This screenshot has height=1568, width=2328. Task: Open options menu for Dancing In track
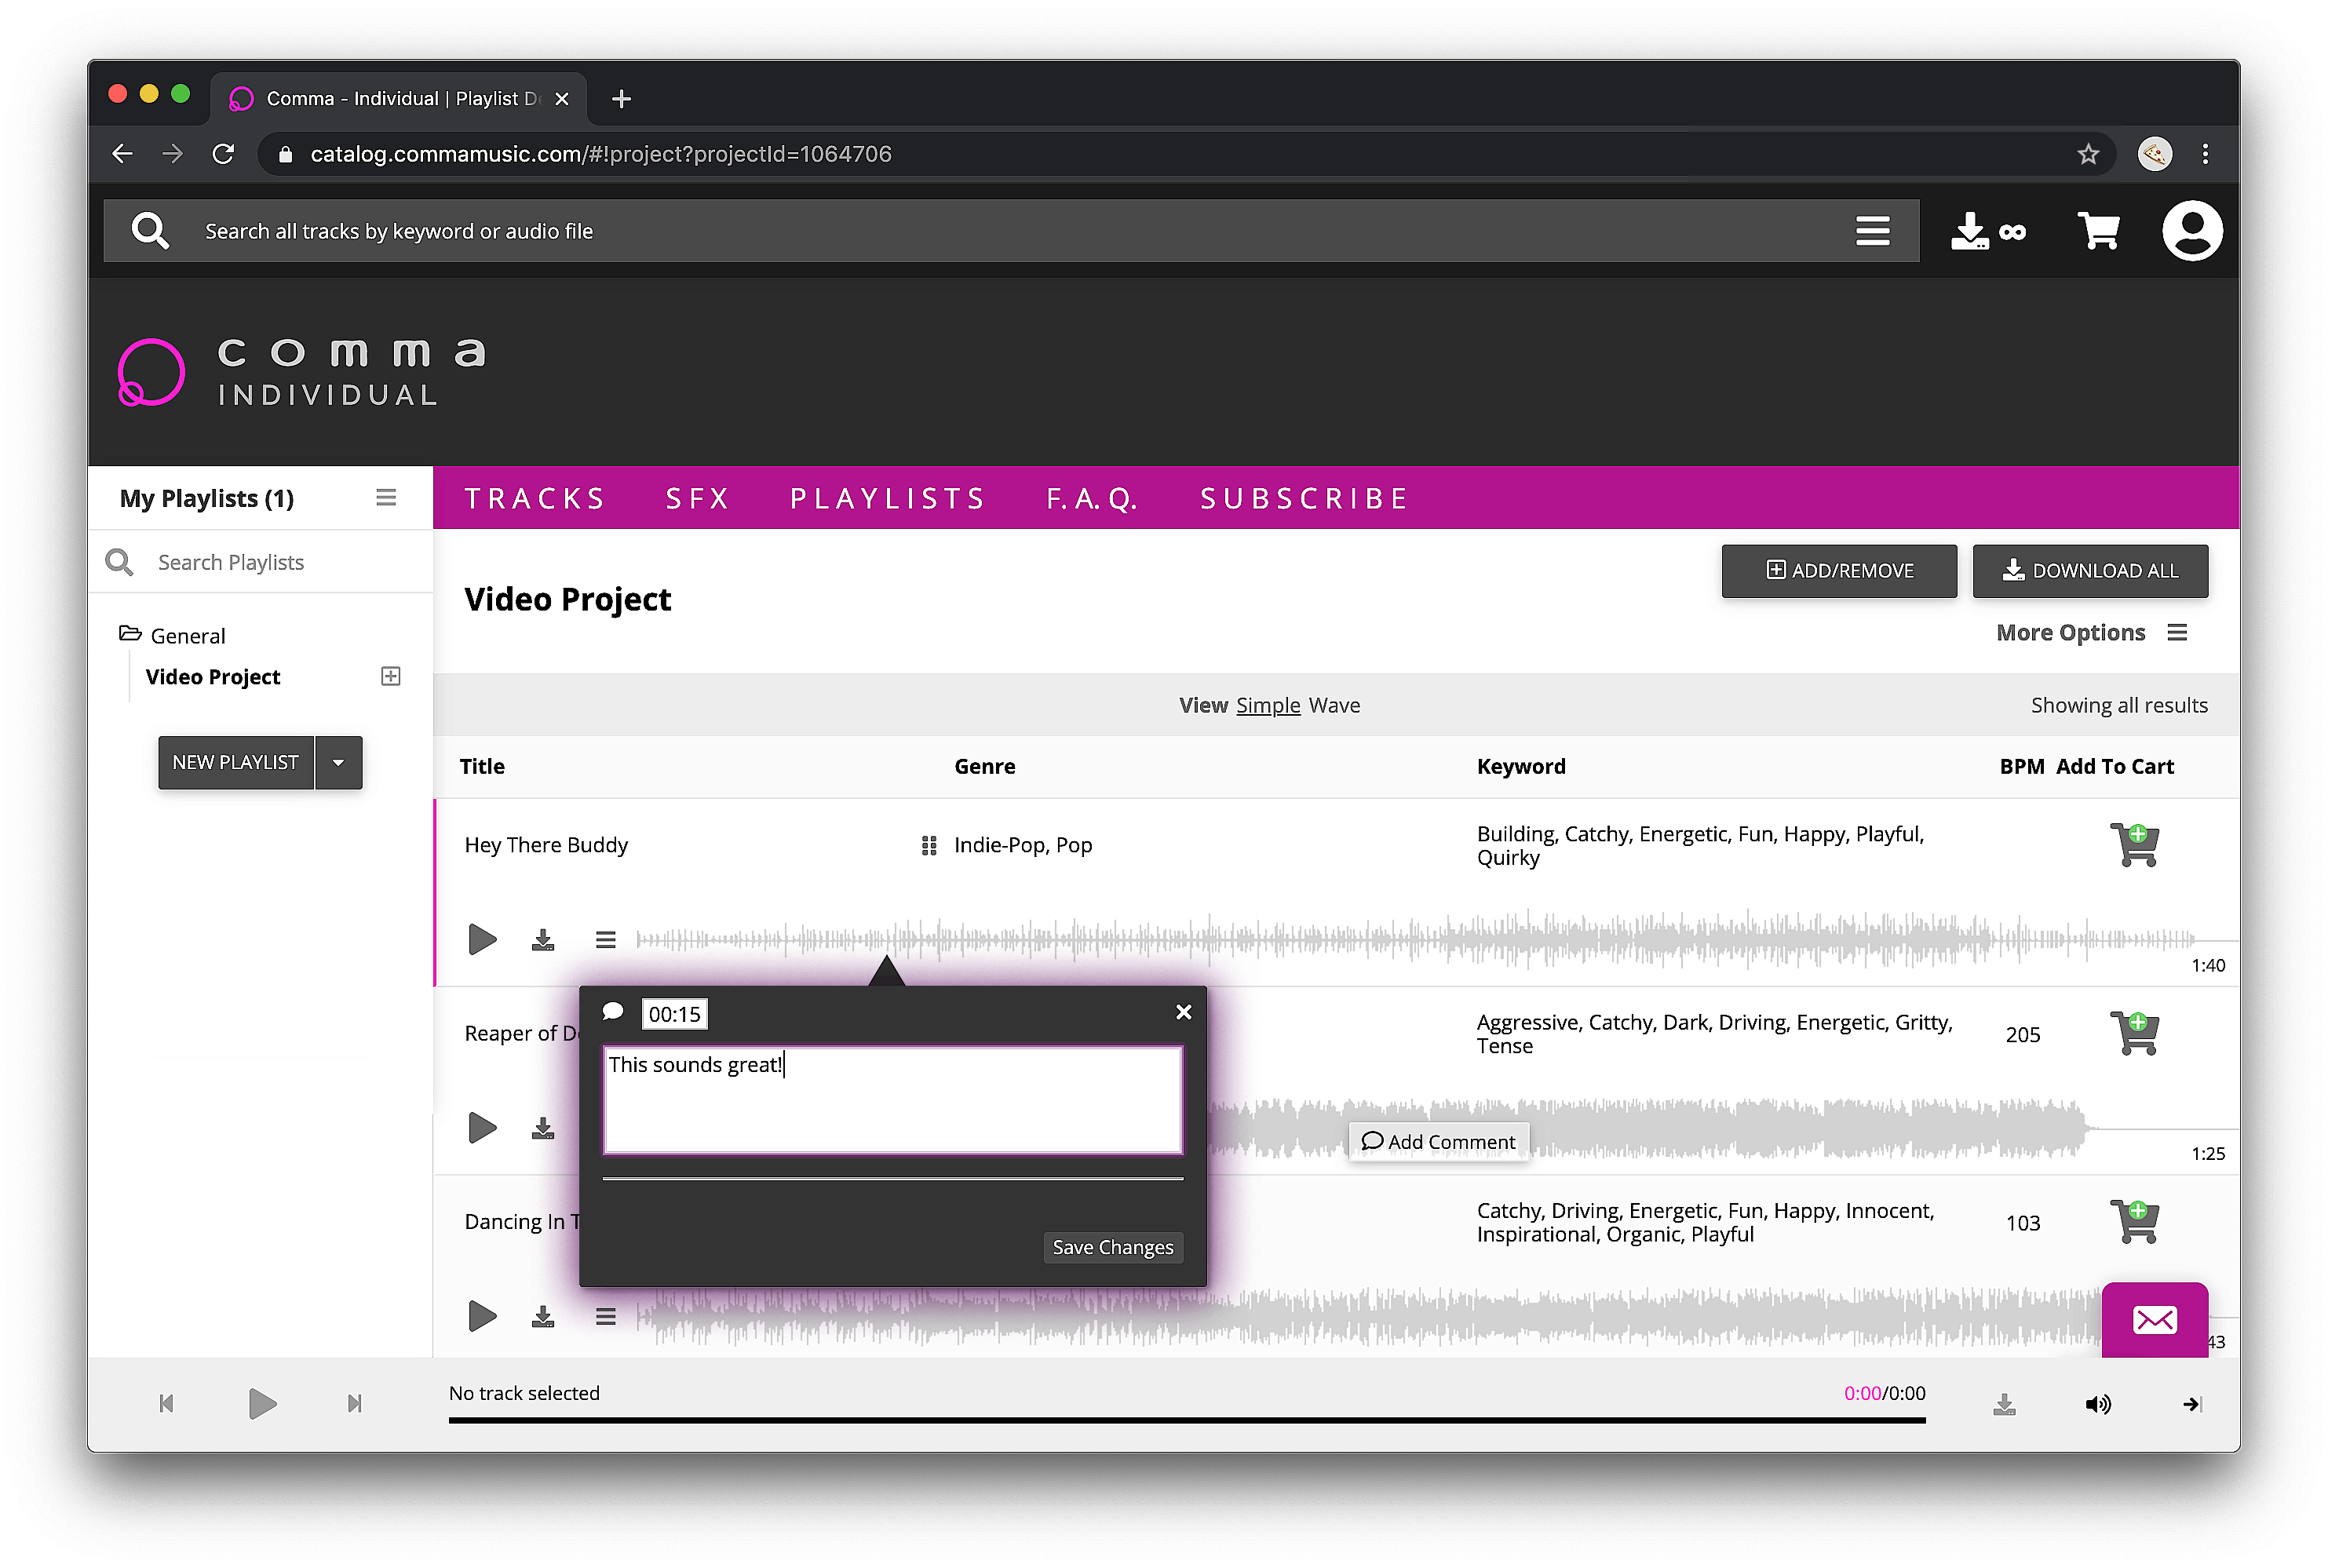[x=605, y=1316]
